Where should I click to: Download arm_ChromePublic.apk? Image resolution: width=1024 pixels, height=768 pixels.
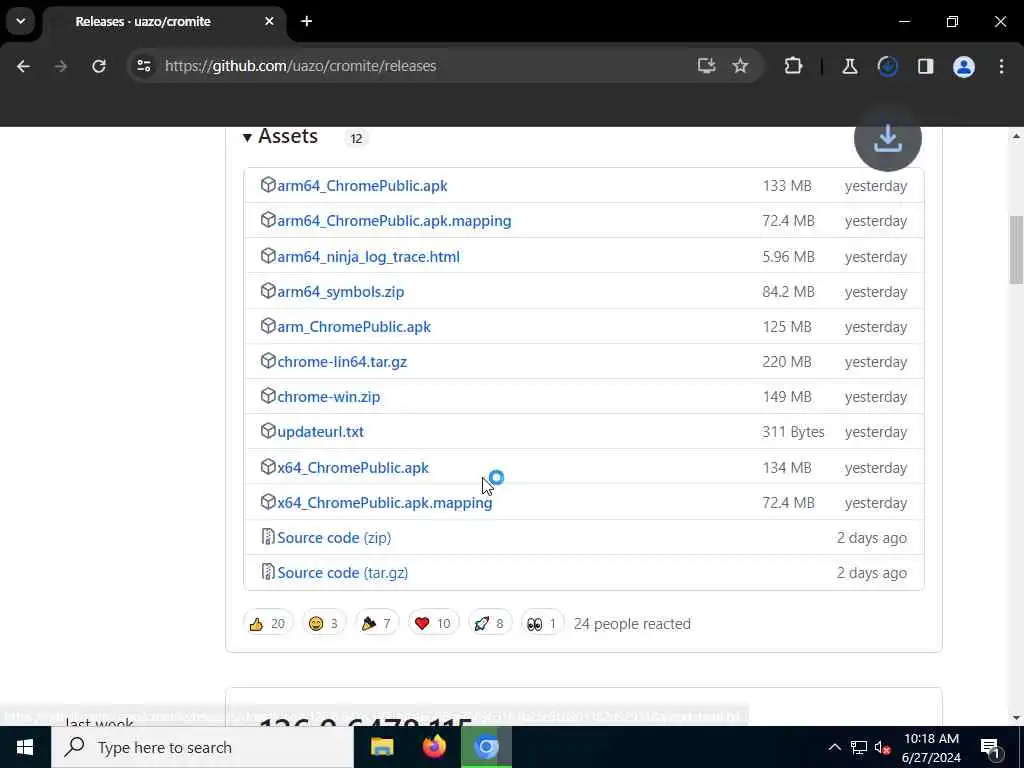pos(354,327)
